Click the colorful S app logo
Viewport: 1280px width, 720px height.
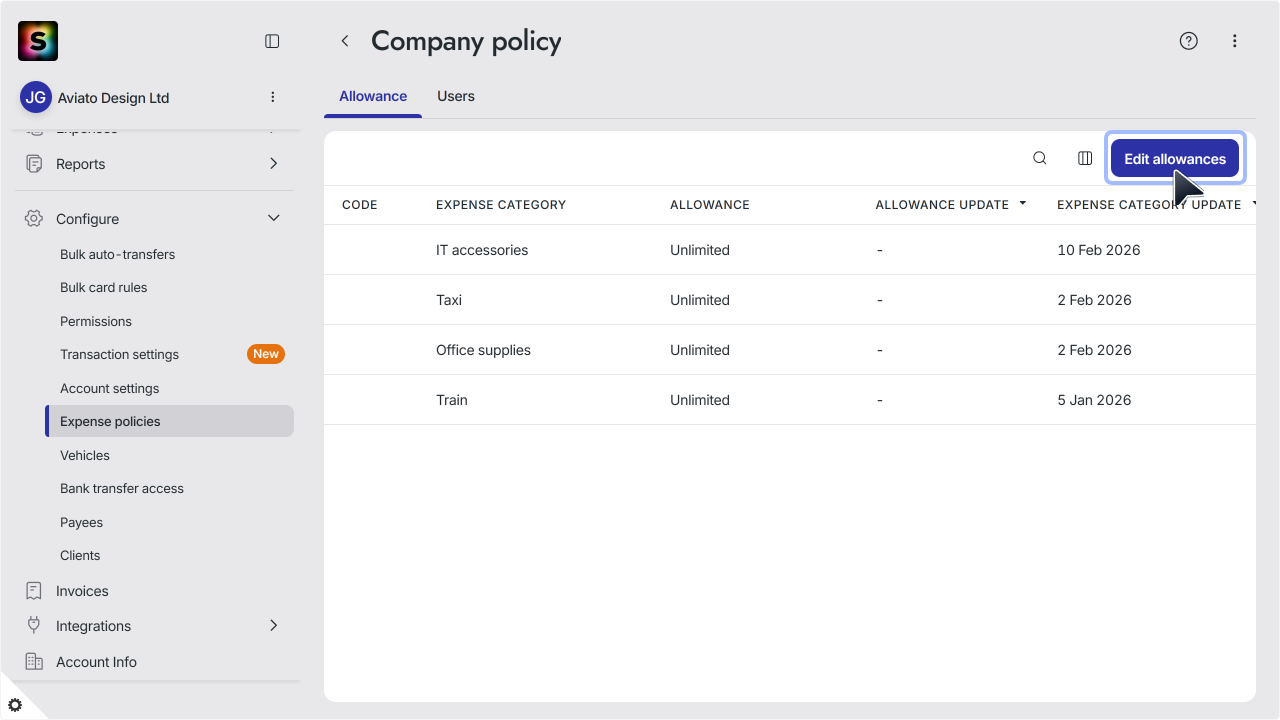pos(38,41)
